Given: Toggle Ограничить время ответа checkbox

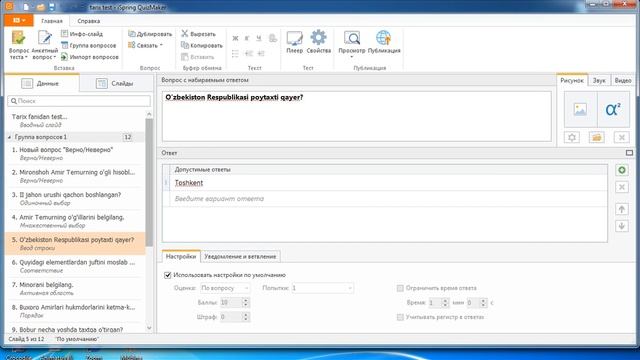Looking at the screenshot, I should (x=400, y=288).
